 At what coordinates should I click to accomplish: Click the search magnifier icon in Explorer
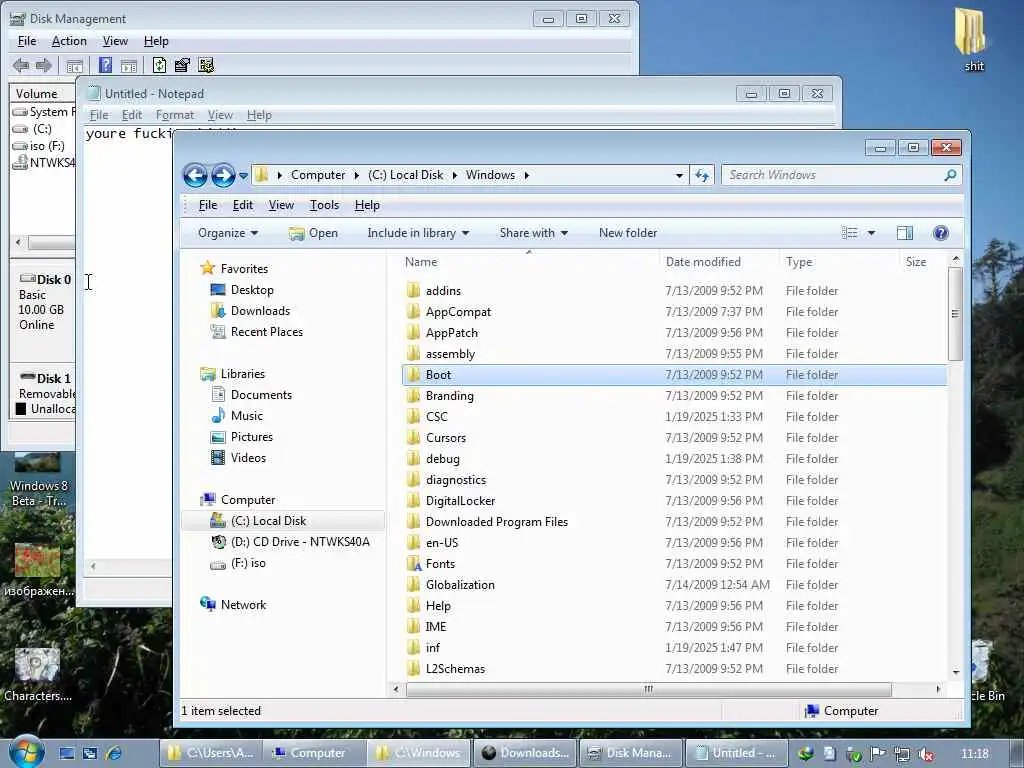(x=950, y=175)
